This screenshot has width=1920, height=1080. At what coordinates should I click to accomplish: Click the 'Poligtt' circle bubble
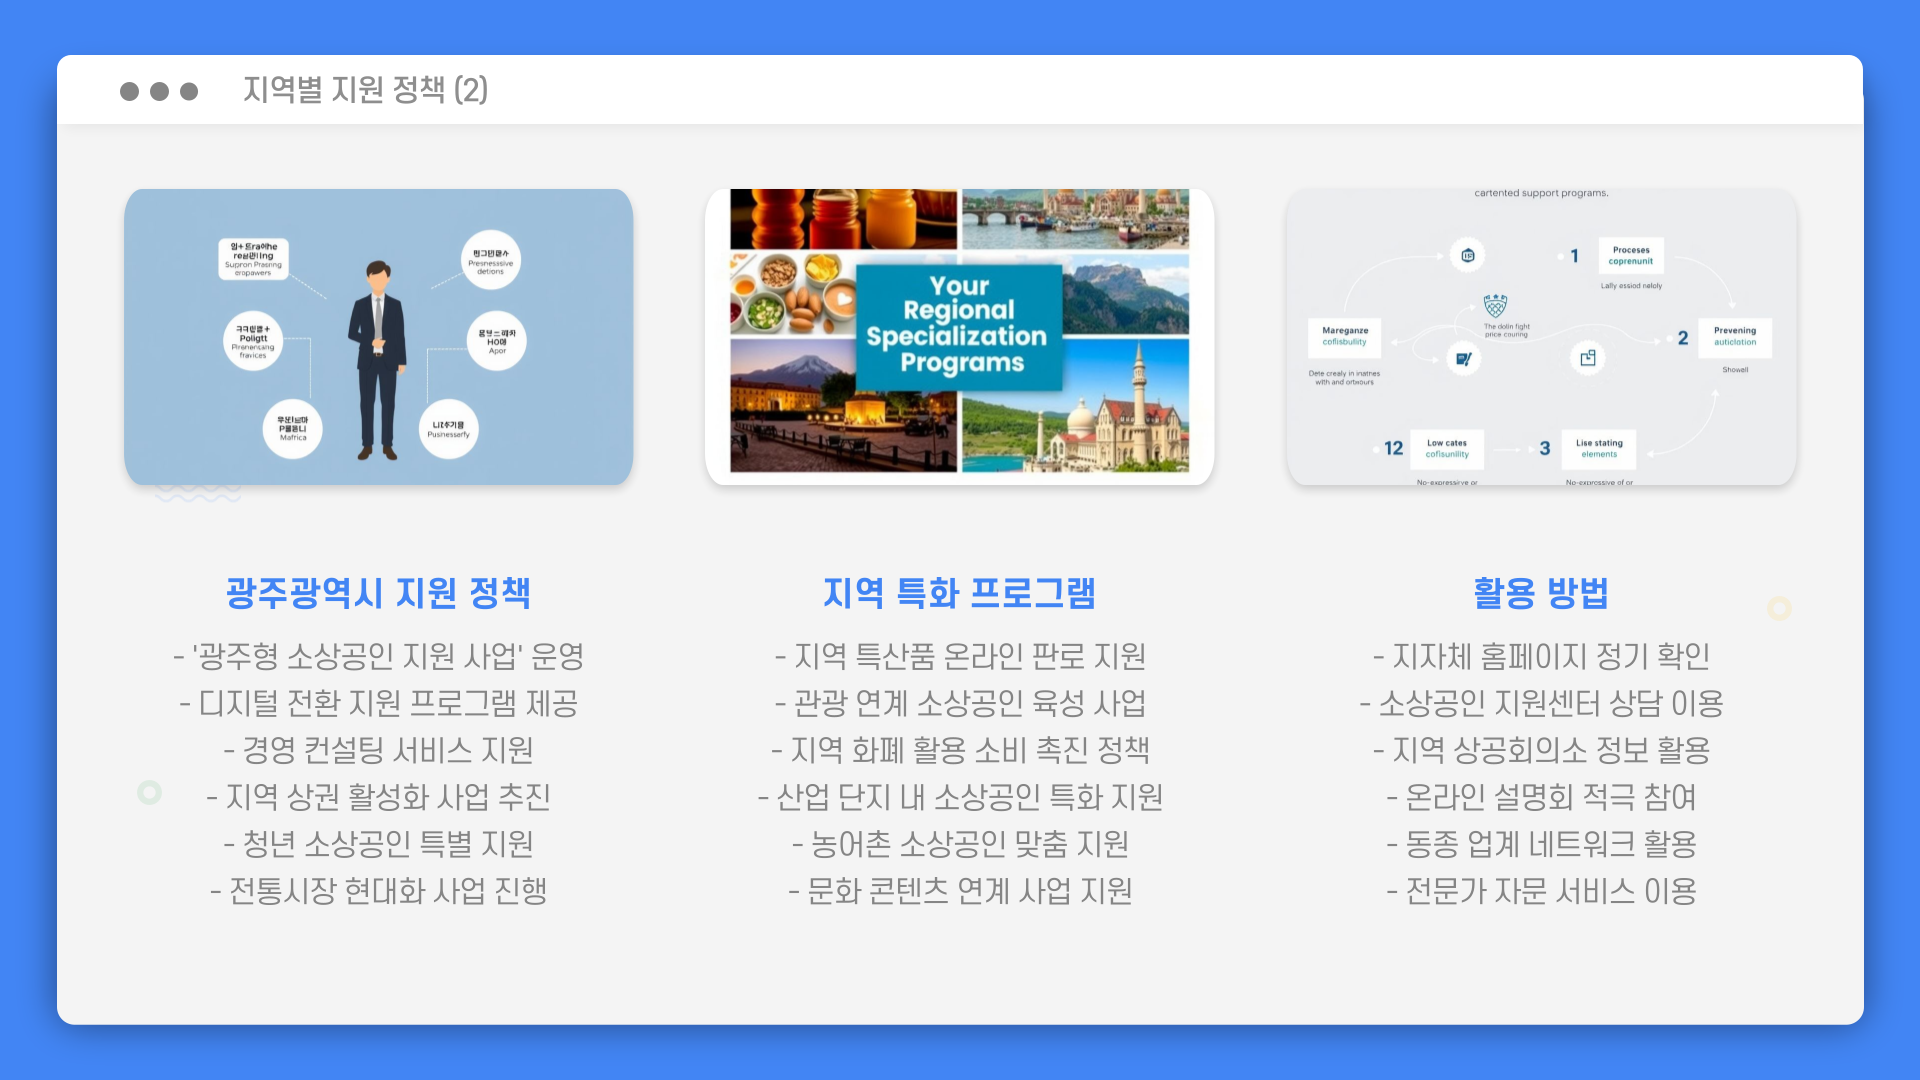tap(253, 341)
